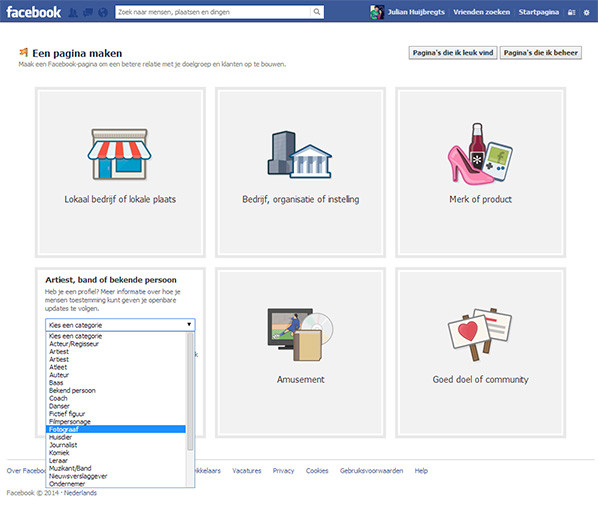
Task: Select the Amusement category tile
Action: click(301, 353)
